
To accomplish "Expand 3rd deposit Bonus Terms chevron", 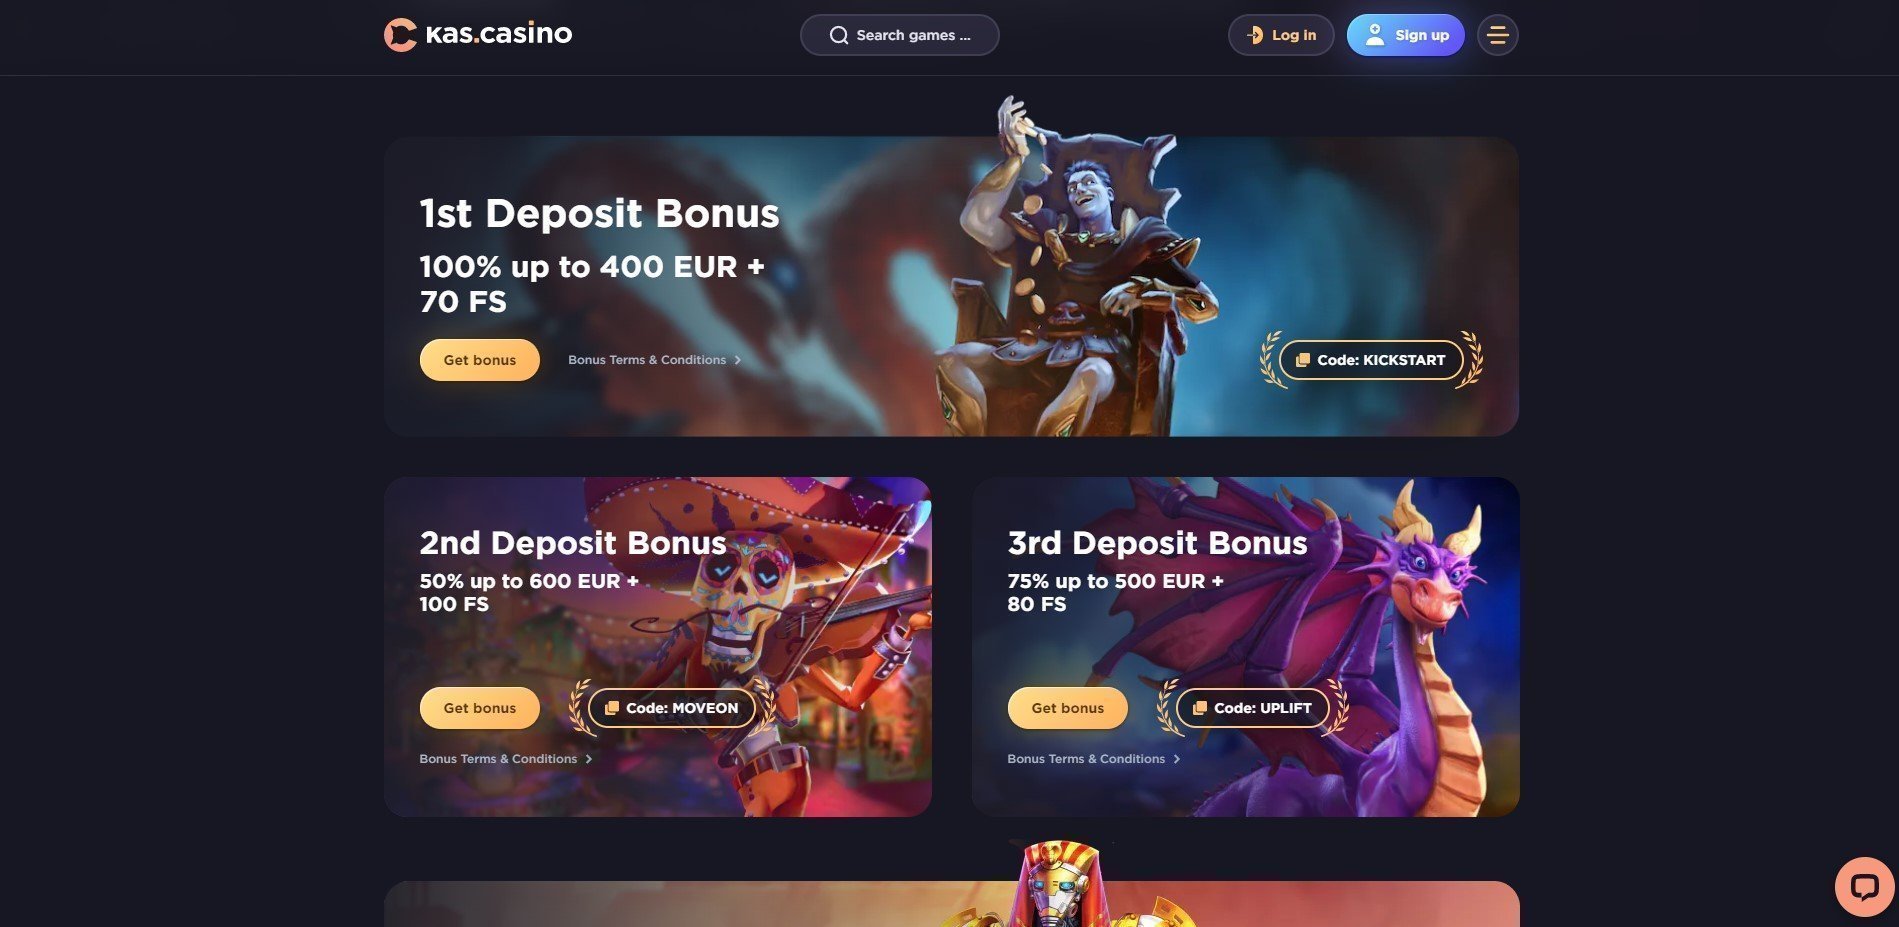I will pyautogui.click(x=1177, y=759).
